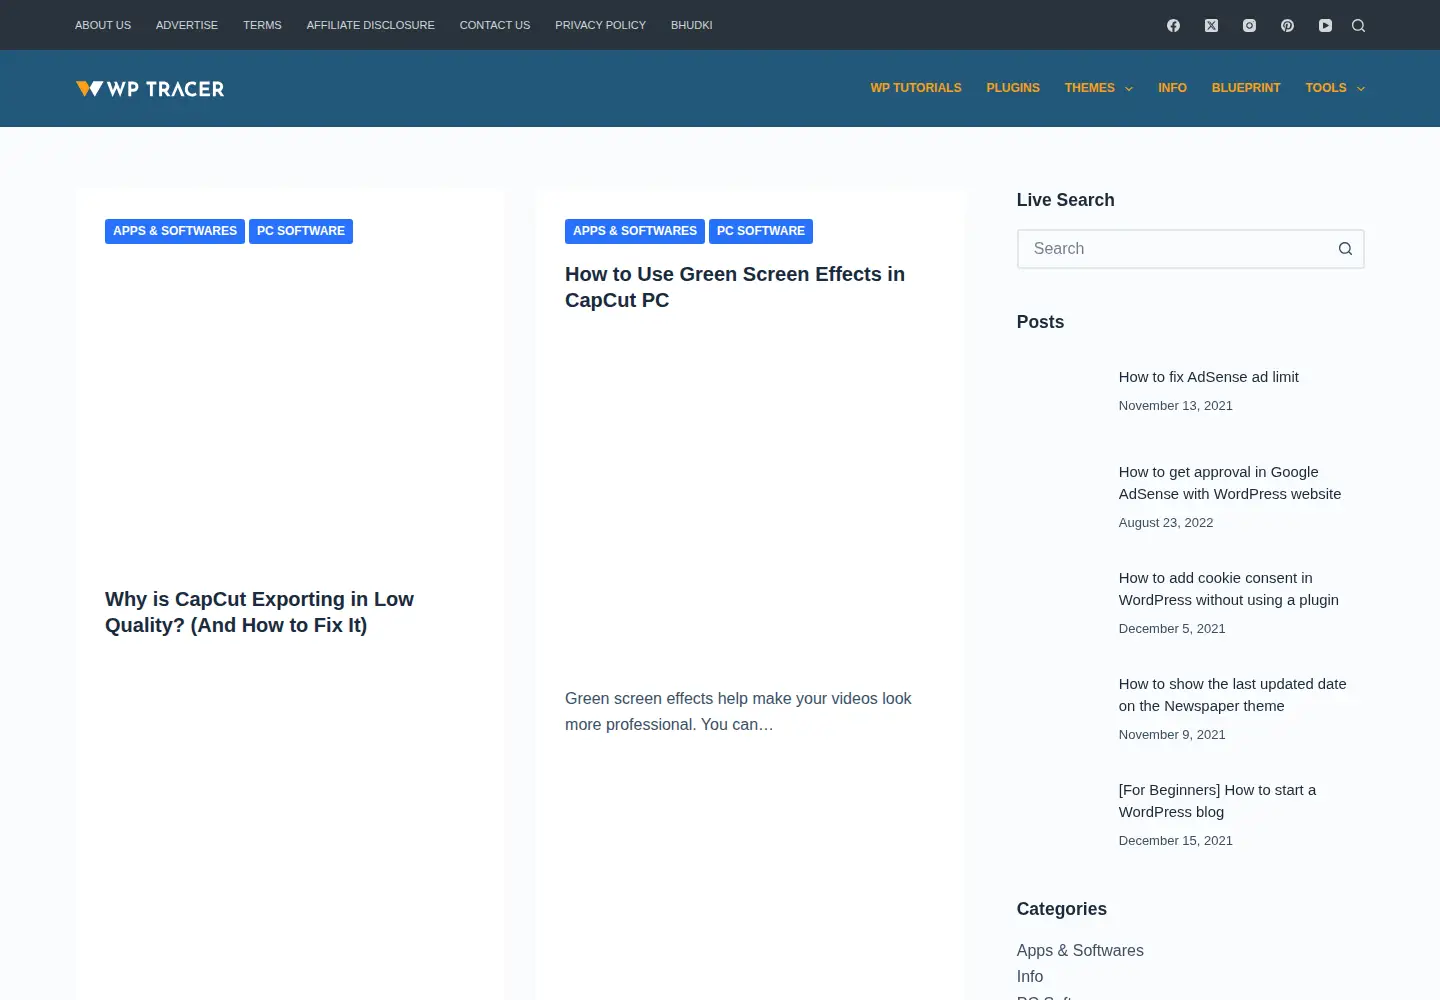Click the header search magnifier icon
1440x1000 pixels.
coord(1358,25)
